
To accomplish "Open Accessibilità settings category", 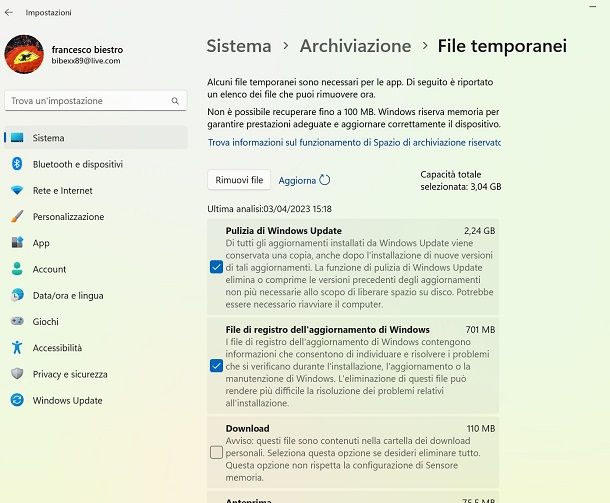I will point(96,348).
